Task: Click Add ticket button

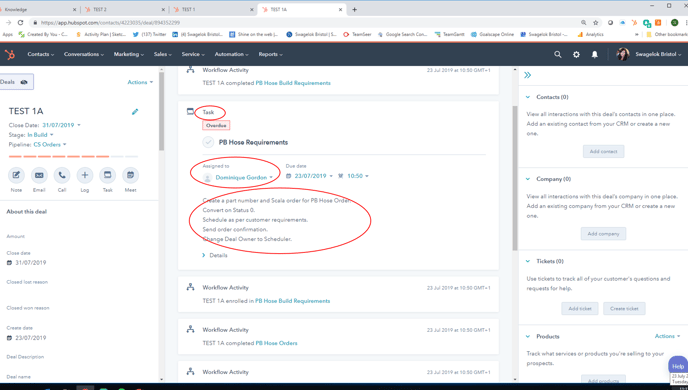Action: pos(580,308)
